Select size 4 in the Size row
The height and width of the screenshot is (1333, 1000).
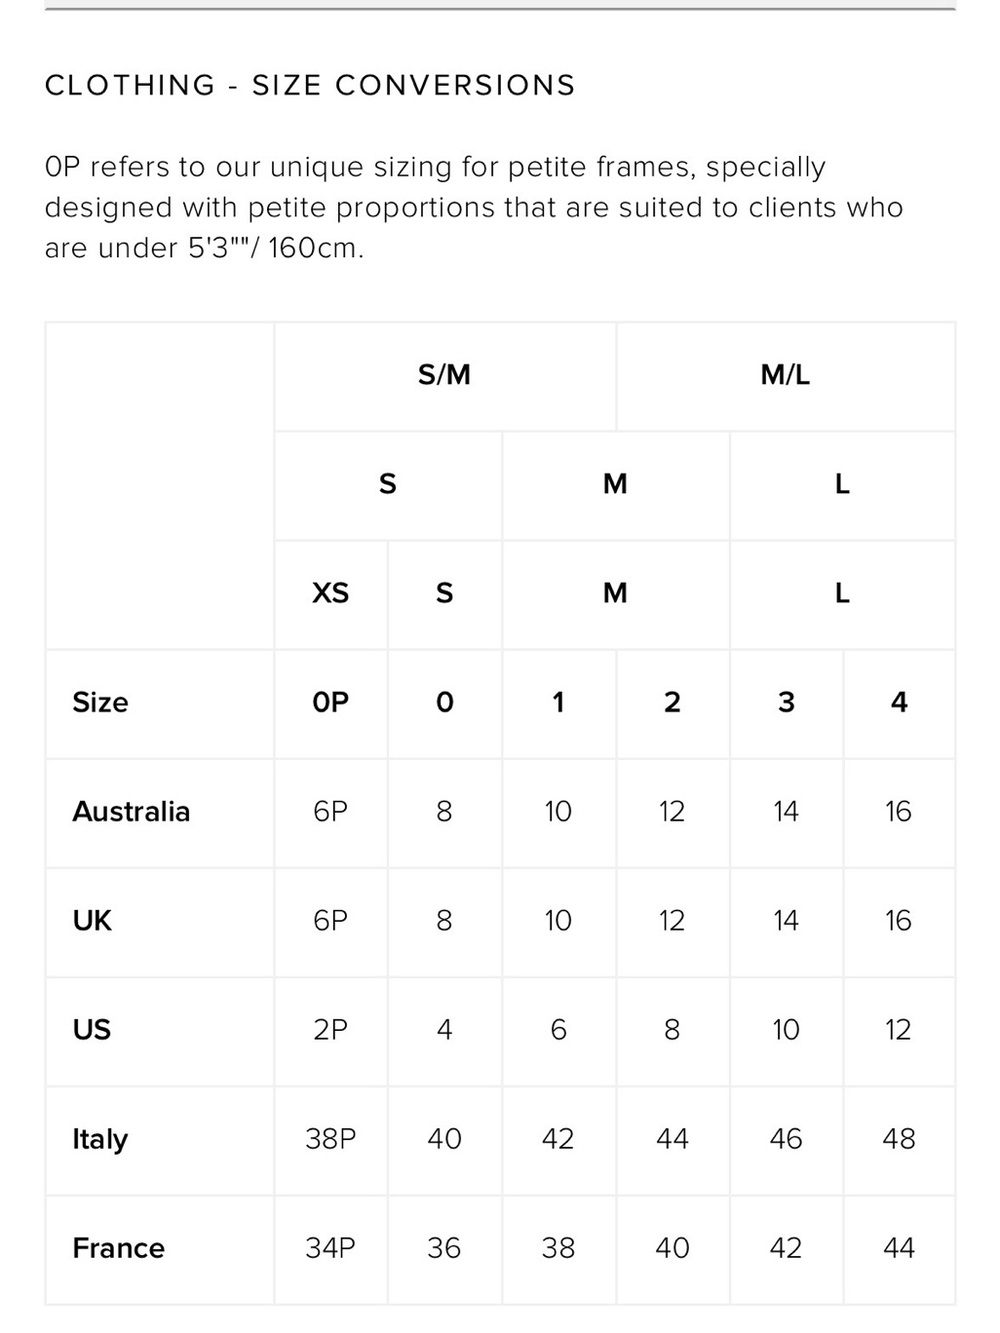(x=899, y=702)
